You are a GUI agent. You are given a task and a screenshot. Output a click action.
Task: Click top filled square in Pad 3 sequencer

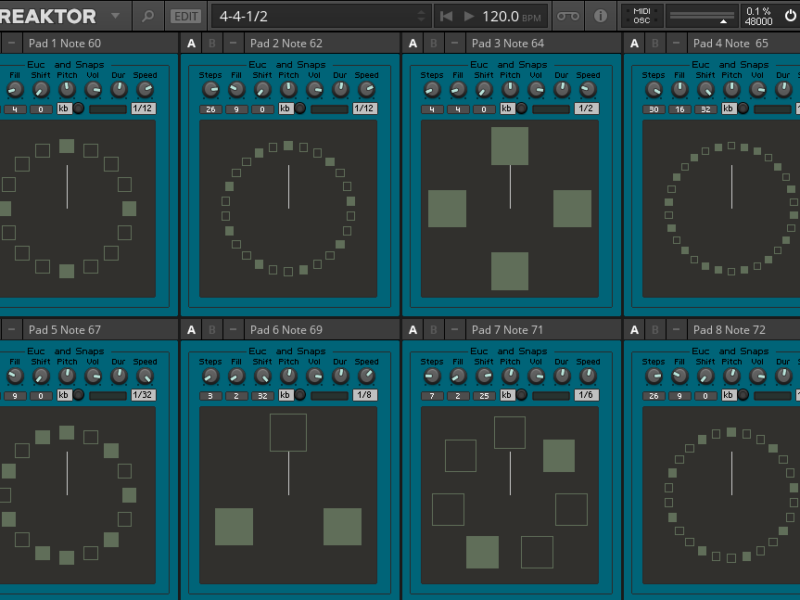click(x=509, y=146)
